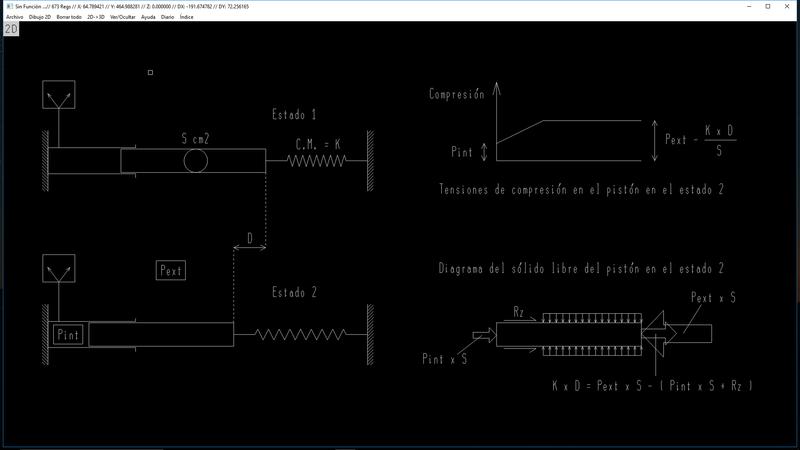Open the Ayuda help menu
This screenshot has width=800, height=450.
point(148,17)
